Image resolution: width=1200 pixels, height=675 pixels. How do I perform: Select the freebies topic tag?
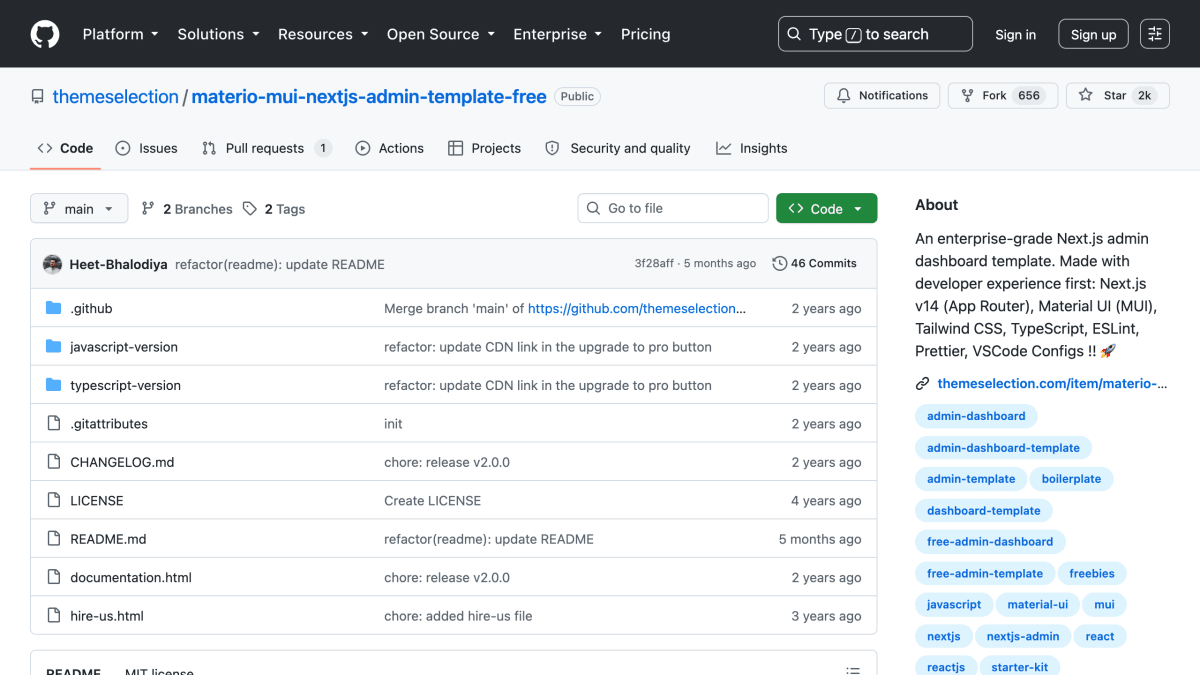pos(1092,574)
